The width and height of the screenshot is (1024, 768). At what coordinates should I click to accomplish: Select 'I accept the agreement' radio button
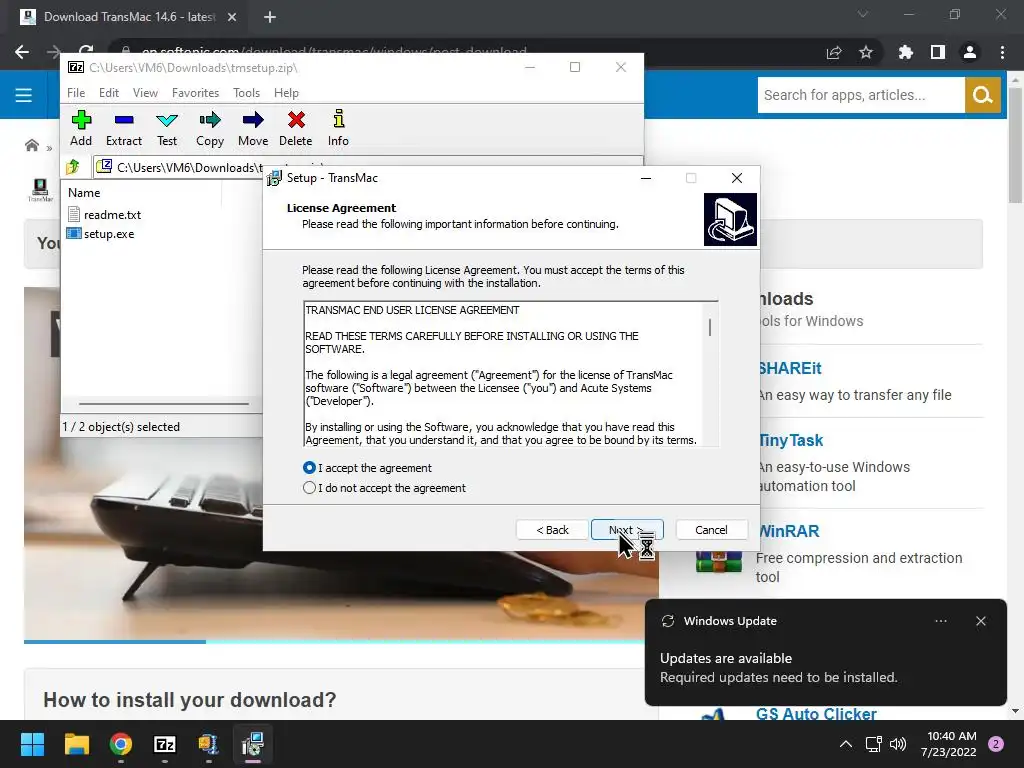pos(310,468)
